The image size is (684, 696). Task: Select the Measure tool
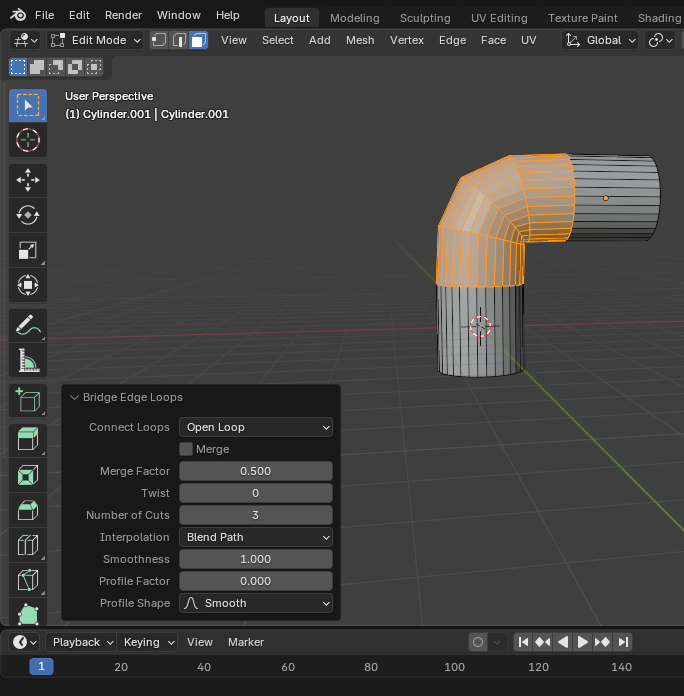click(x=28, y=360)
